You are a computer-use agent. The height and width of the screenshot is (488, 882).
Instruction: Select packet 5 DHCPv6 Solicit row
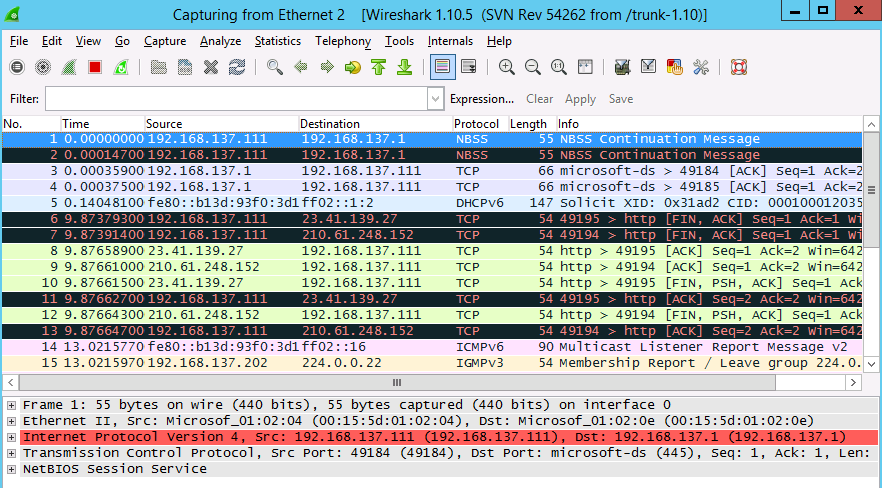(432, 203)
